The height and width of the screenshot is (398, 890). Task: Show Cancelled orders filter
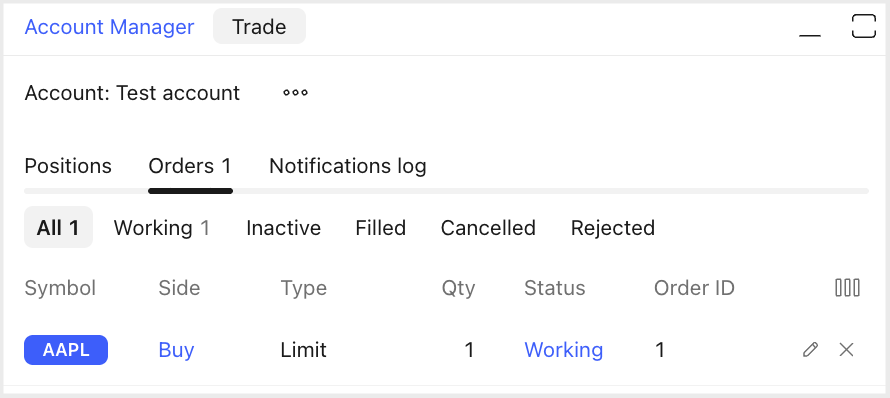(x=488, y=228)
